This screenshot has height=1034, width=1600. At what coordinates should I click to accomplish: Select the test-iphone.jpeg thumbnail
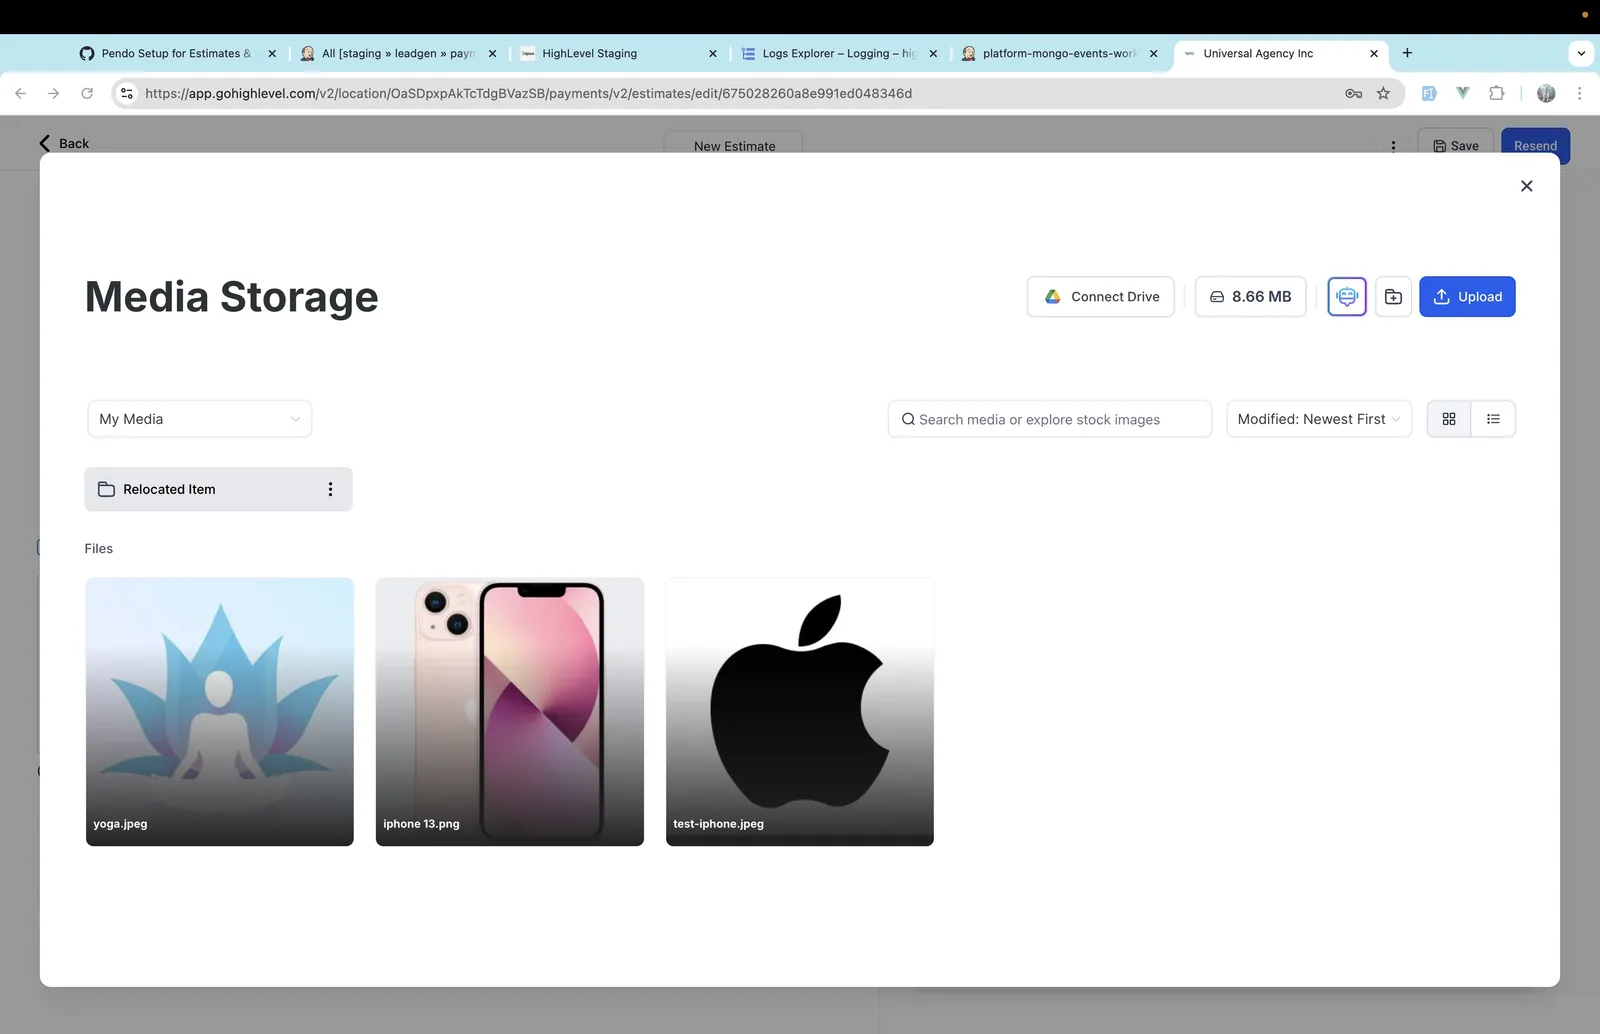point(800,712)
